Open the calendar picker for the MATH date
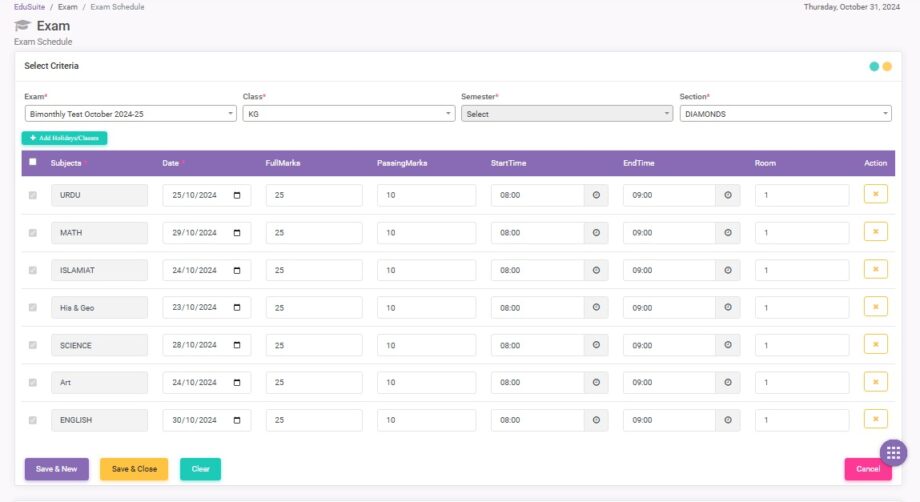Image resolution: width=920 pixels, height=502 pixels. [x=237, y=233]
